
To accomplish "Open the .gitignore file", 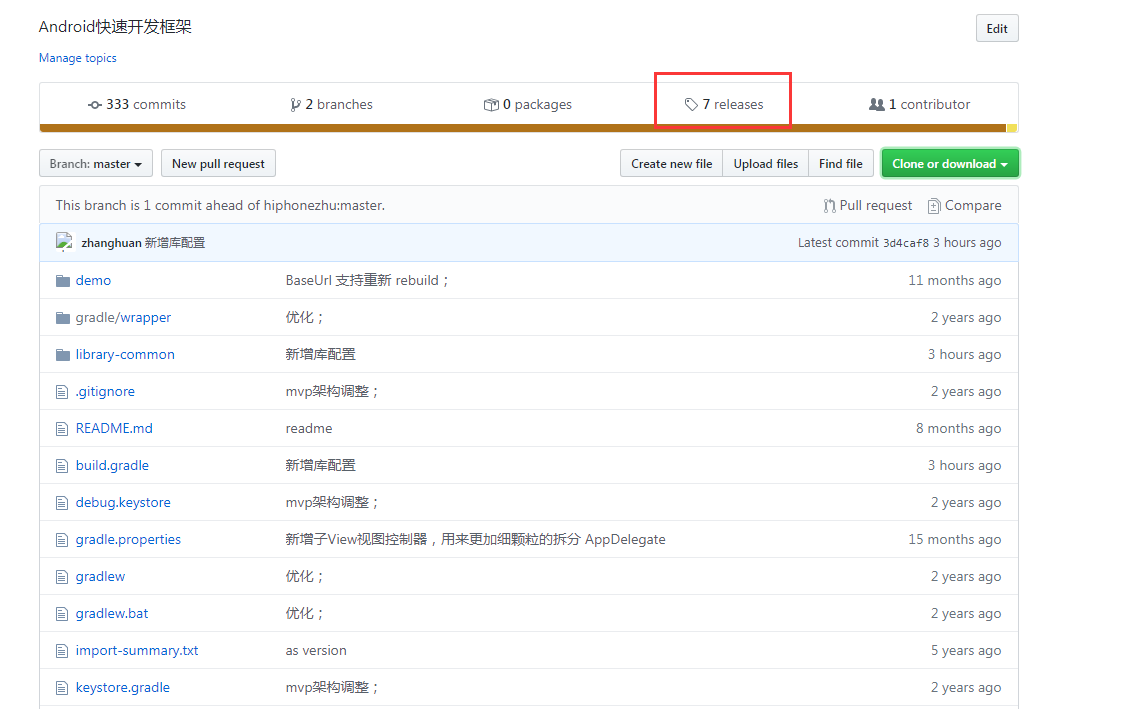I will (105, 392).
